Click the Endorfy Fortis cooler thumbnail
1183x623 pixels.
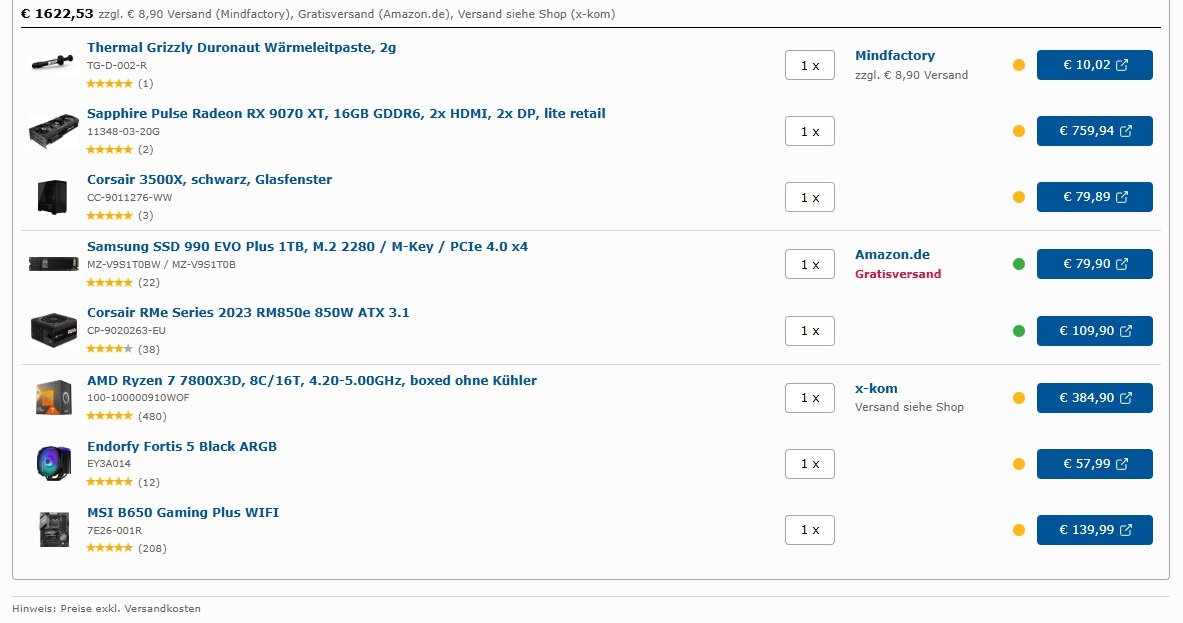pos(54,463)
